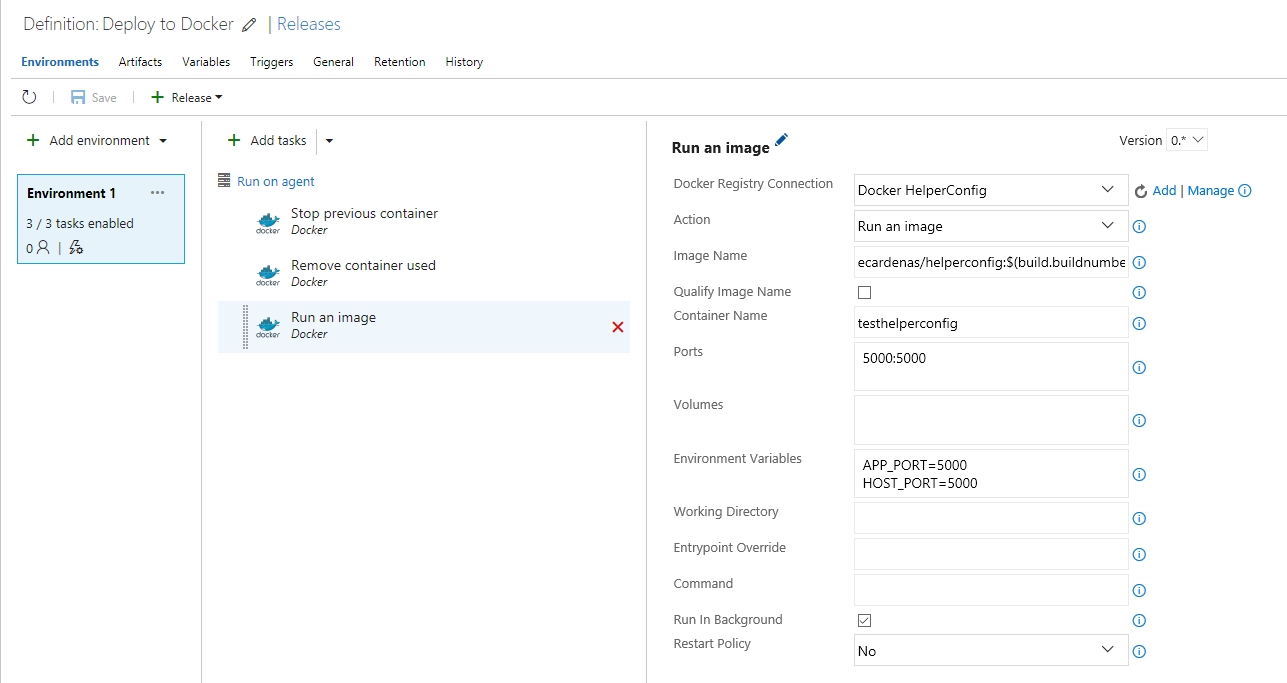Click the Add link for registry connection
Viewport: 1287px width, 683px height.
coord(1164,190)
